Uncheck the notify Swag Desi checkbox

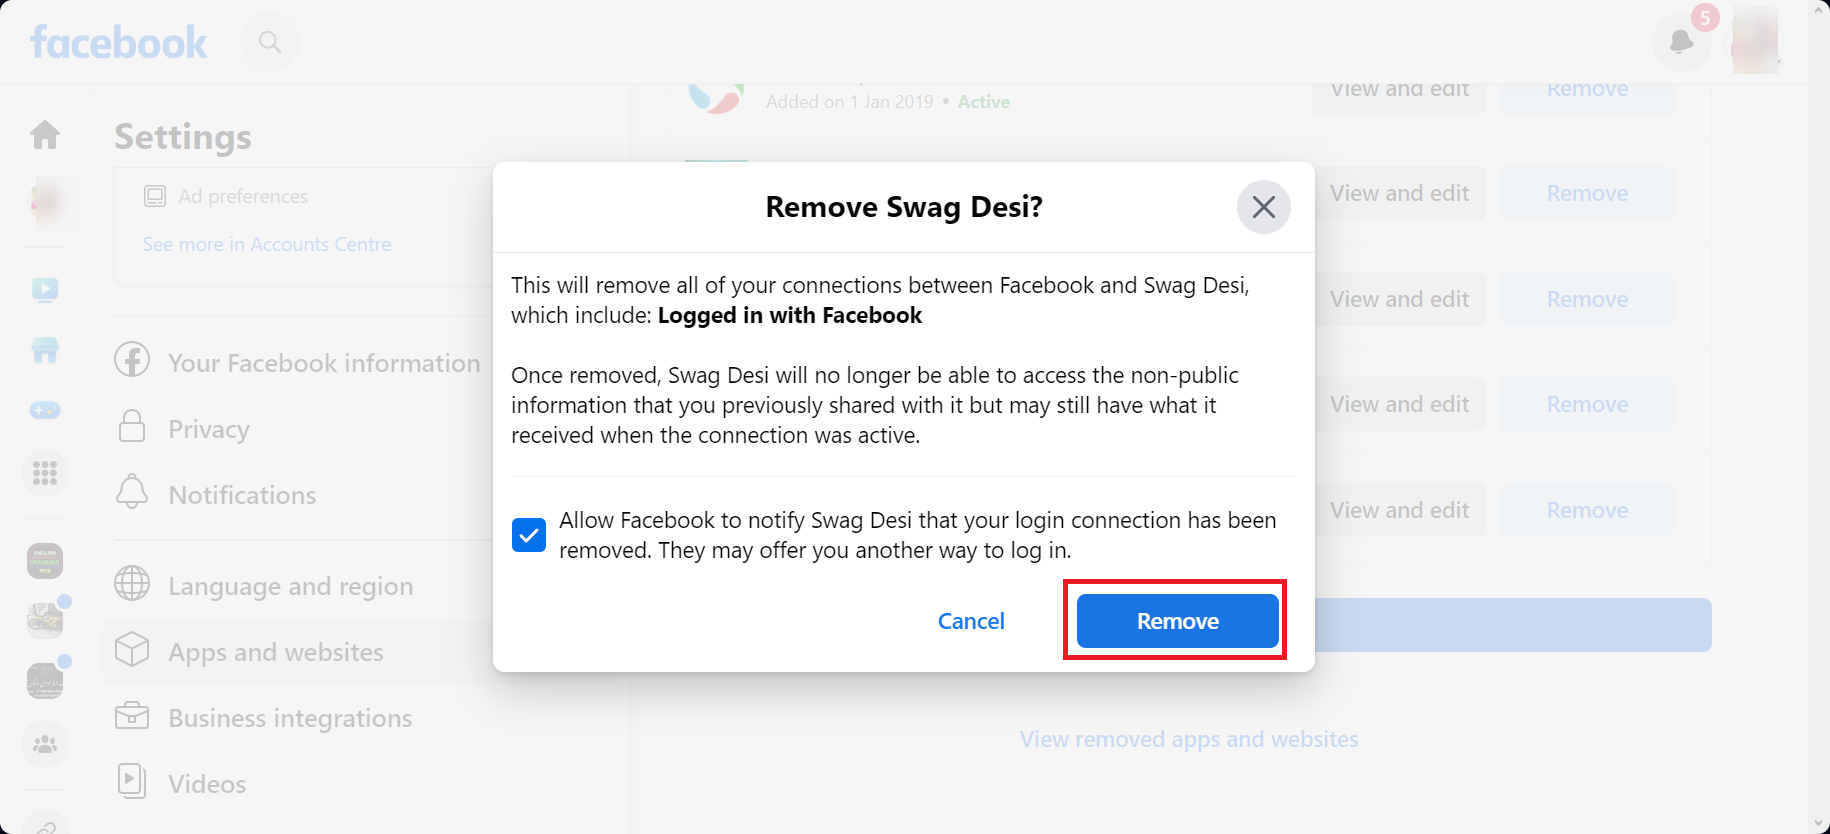click(x=528, y=535)
